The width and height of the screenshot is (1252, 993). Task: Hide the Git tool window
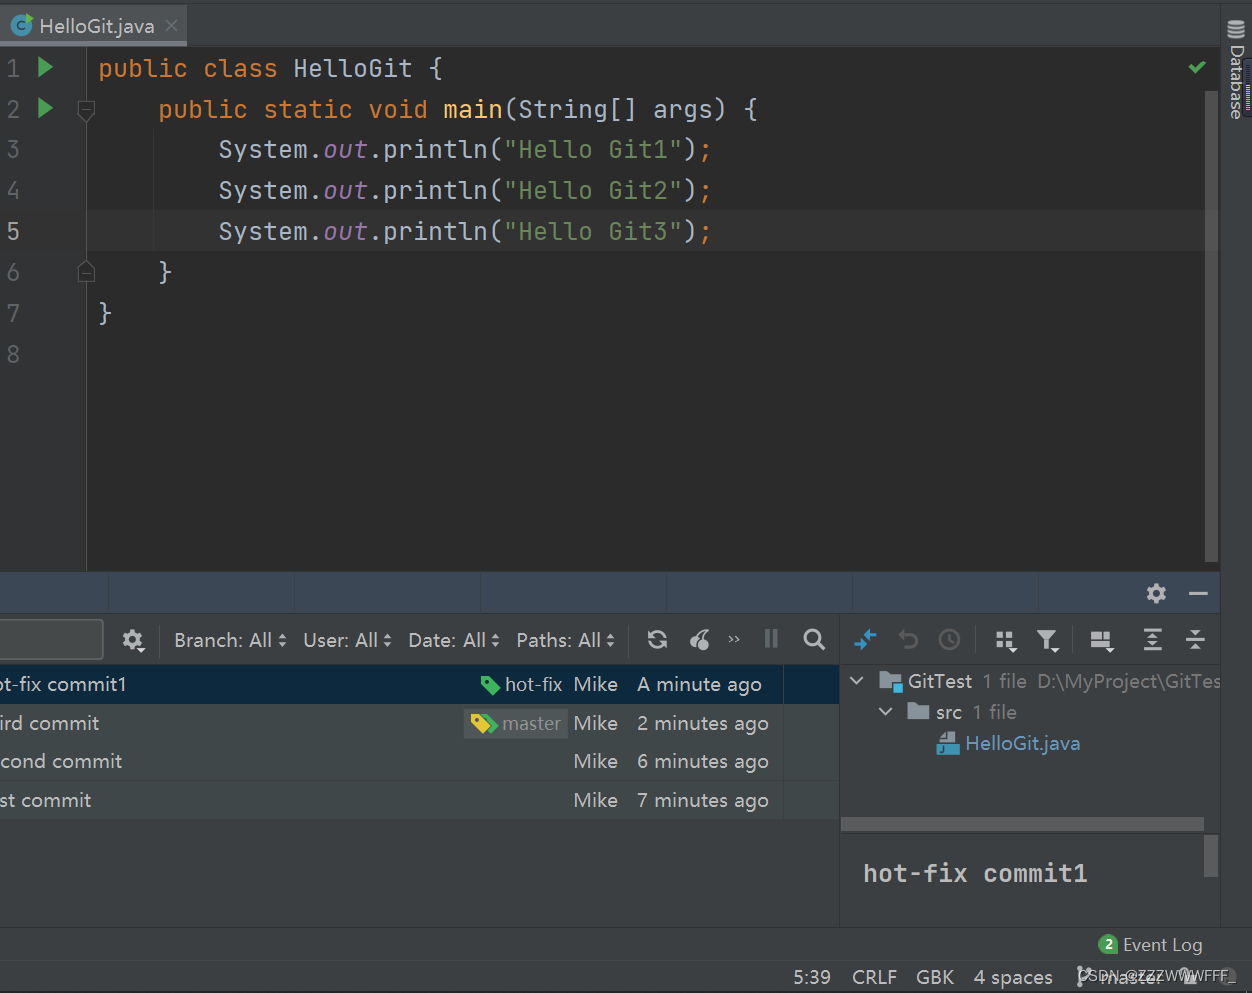point(1198,593)
